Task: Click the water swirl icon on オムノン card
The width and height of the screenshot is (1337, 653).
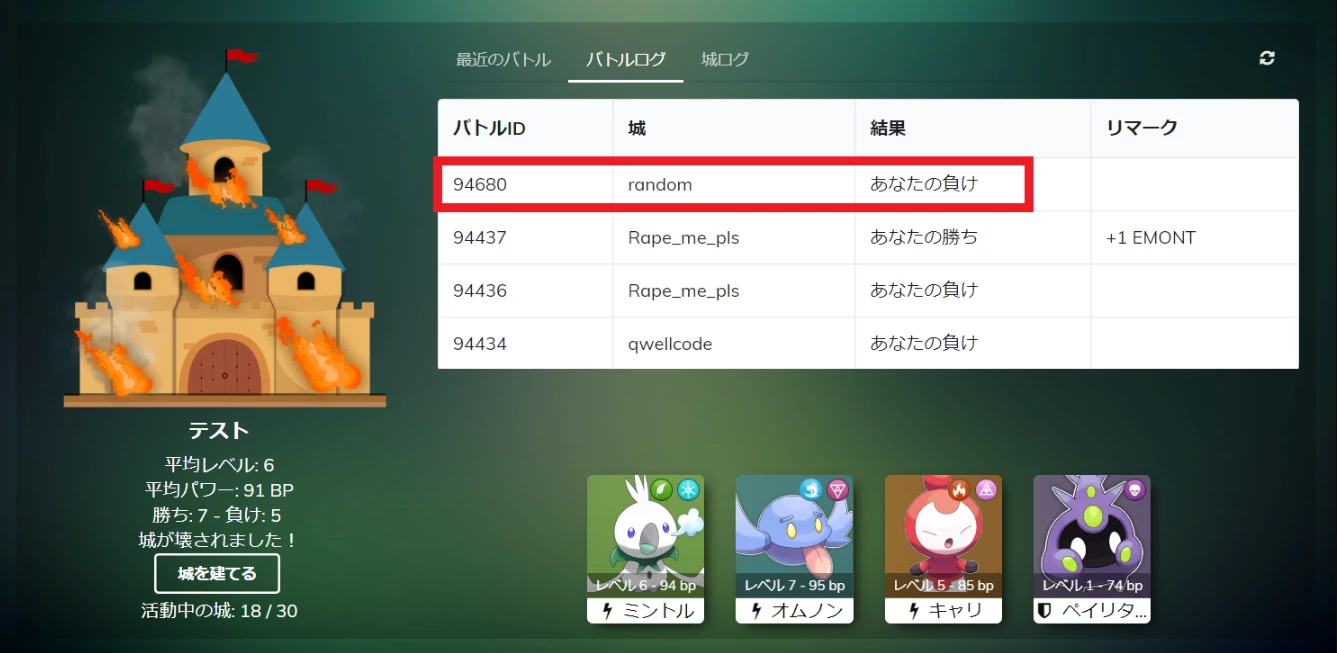Action: [x=811, y=490]
